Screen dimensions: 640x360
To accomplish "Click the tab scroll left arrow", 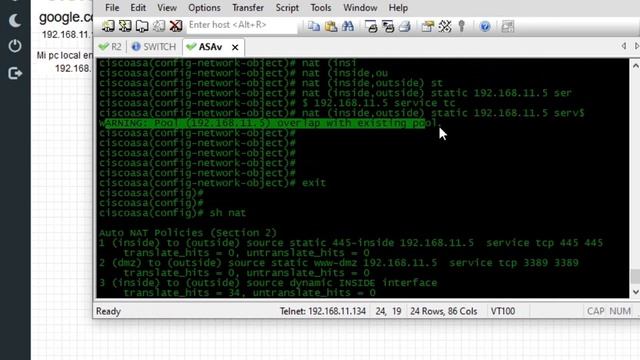I will 624,46.
